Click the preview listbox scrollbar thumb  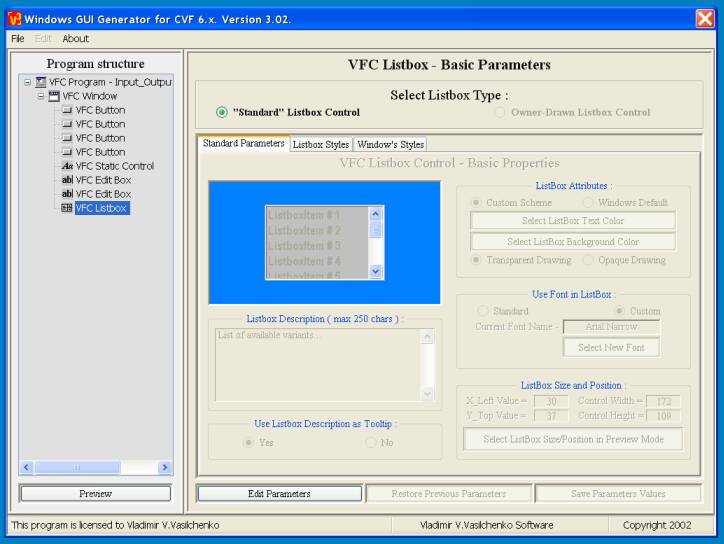click(375, 229)
